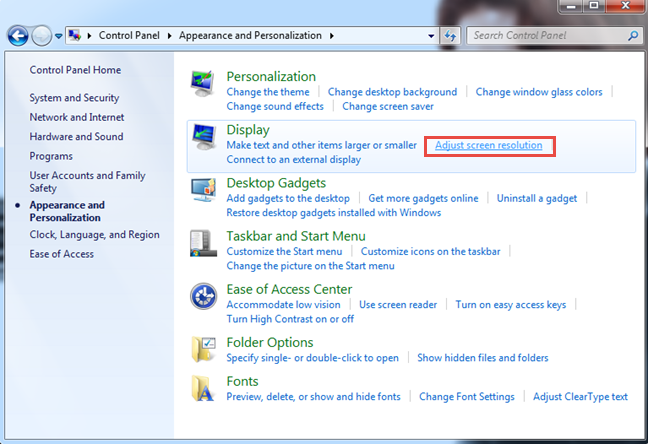Expand the Appearance and Personalization breadcrumb arrow

click(x=331, y=36)
